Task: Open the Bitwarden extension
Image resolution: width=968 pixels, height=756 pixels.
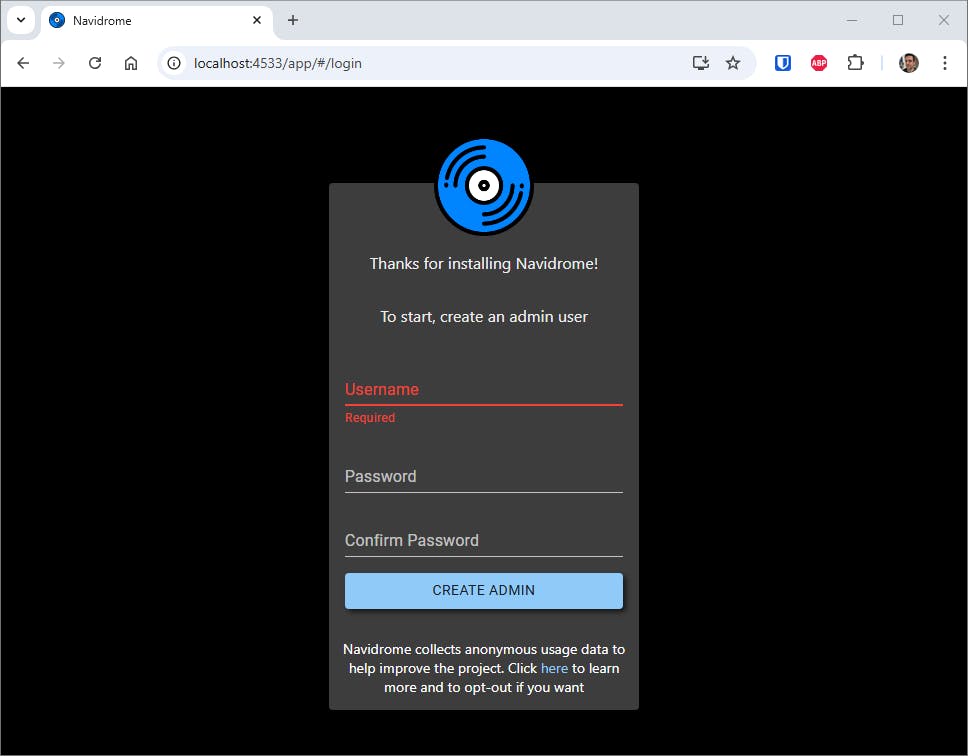Action: pyautogui.click(x=783, y=63)
